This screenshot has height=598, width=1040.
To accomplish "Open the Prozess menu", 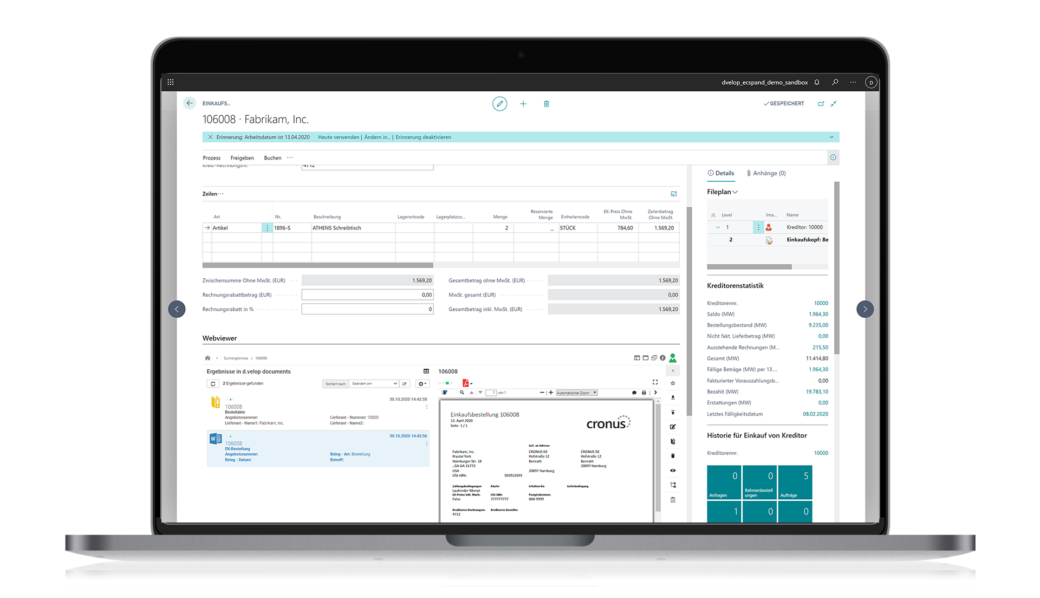I will tap(212, 158).
